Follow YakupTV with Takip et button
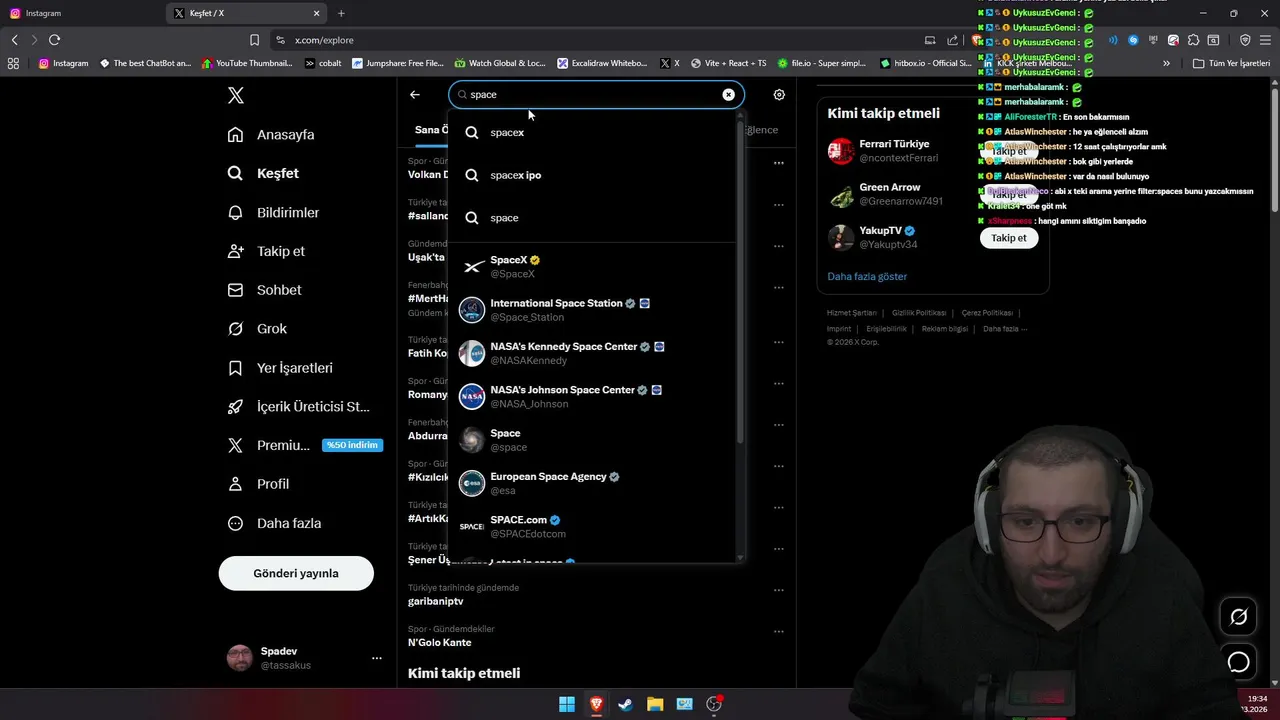This screenshot has width=1280, height=720. [1009, 238]
